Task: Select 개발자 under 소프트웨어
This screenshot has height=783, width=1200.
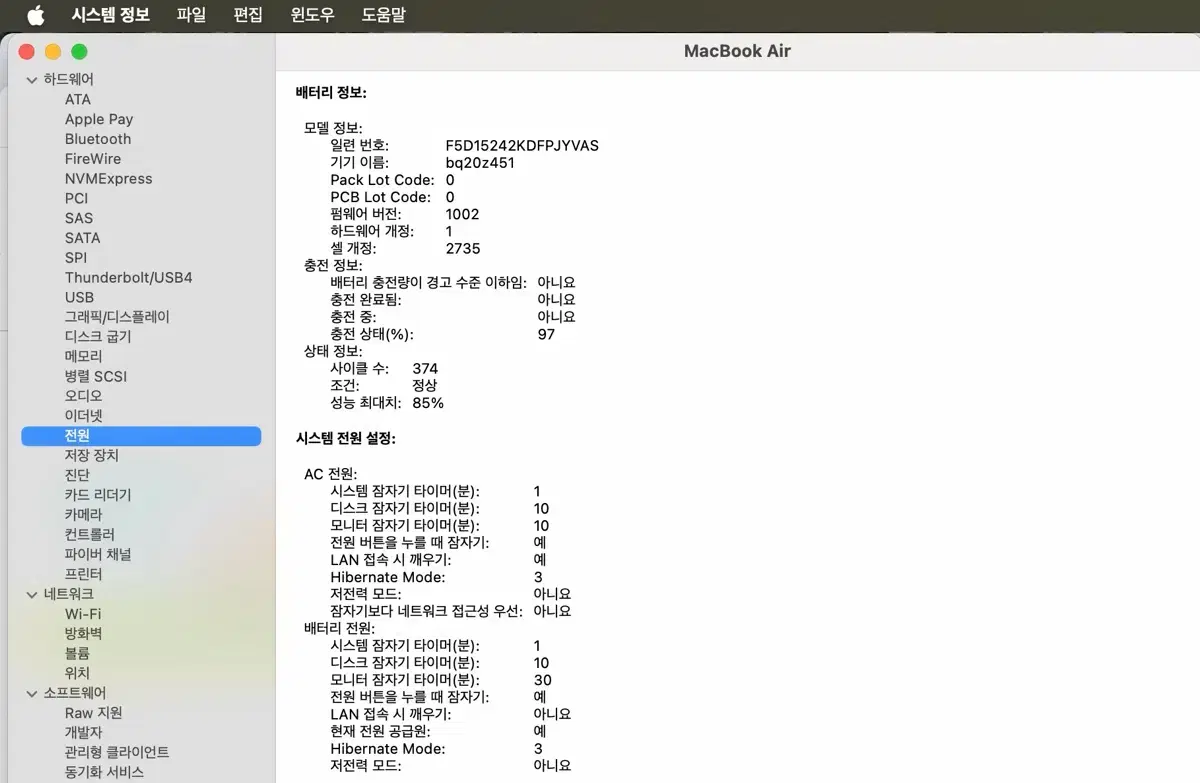Action: (84, 732)
